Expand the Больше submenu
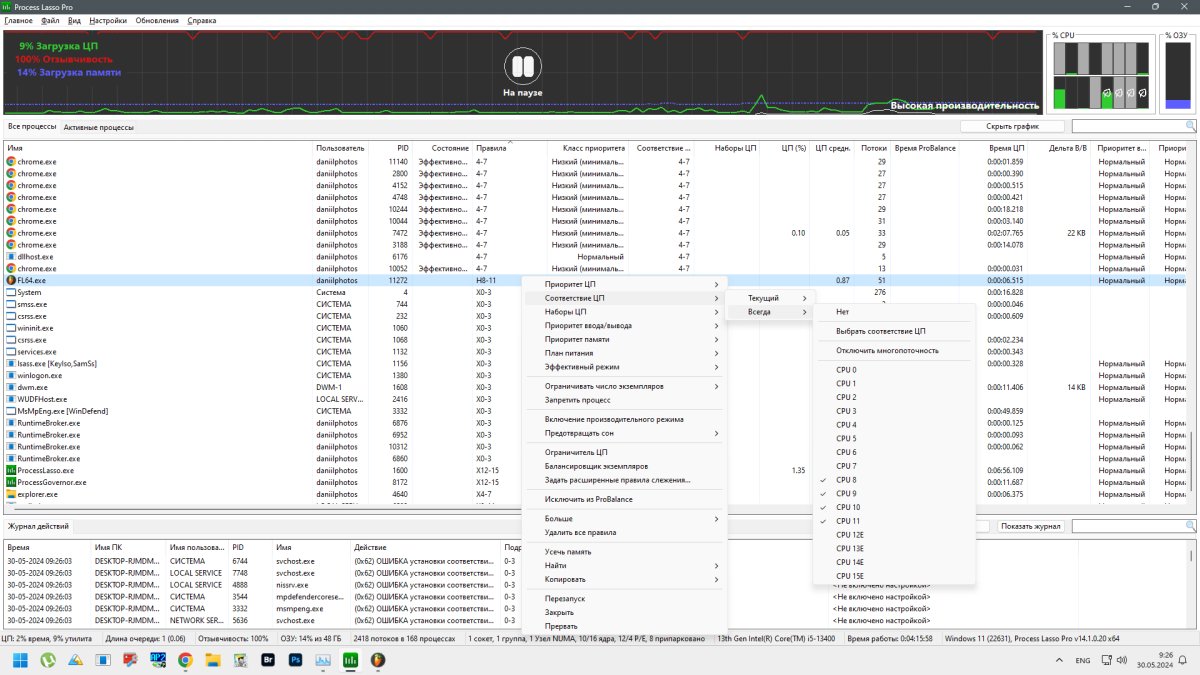This screenshot has height=675, width=1200. 623,519
